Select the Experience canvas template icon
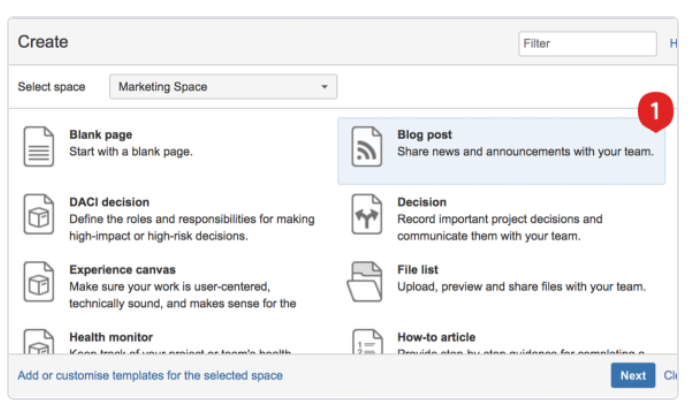The height and width of the screenshot is (400, 688). (39, 281)
